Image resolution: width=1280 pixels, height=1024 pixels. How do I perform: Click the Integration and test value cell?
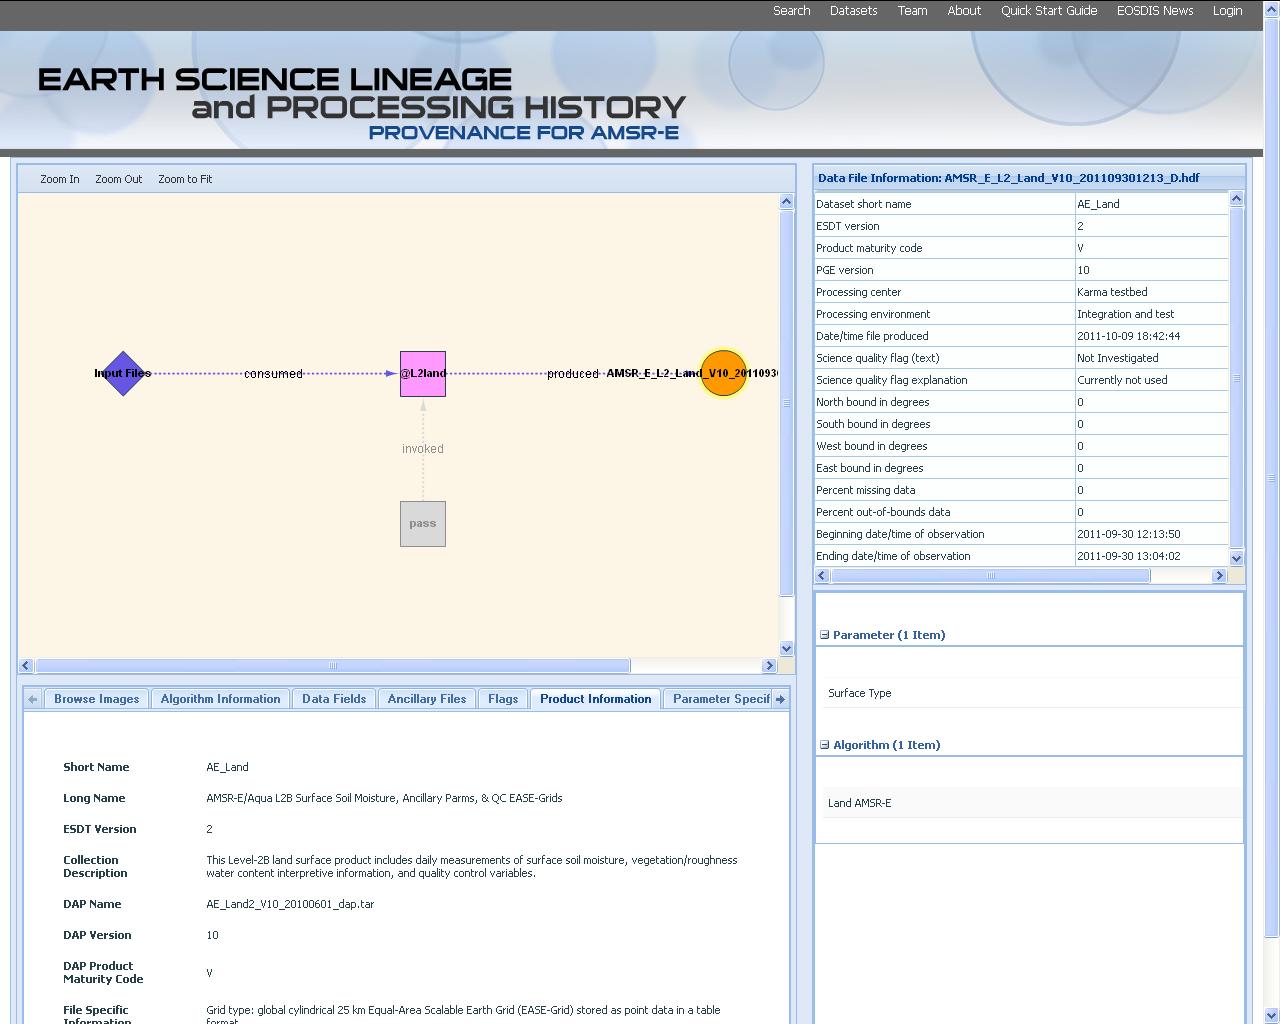[x=1151, y=314]
